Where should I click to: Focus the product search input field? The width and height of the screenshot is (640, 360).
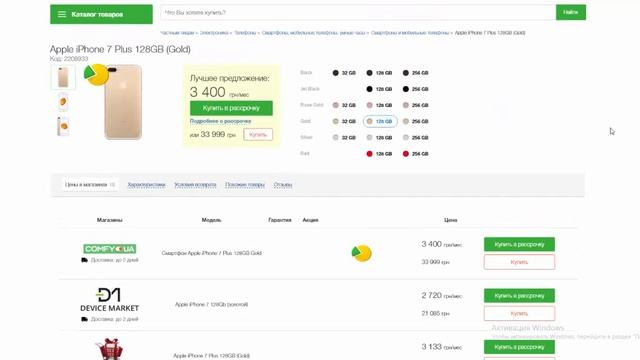(358, 13)
